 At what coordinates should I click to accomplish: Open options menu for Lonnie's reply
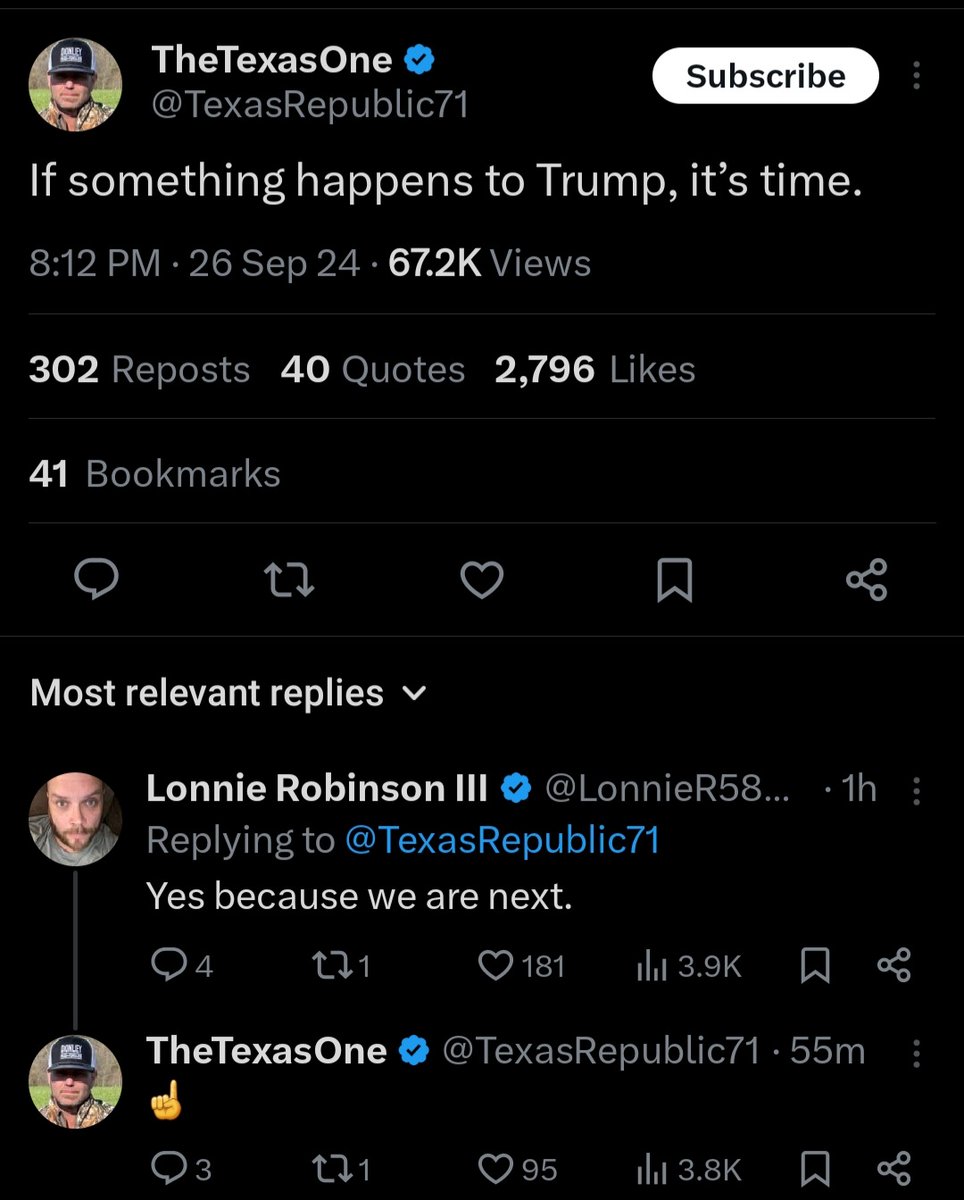coord(917,791)
